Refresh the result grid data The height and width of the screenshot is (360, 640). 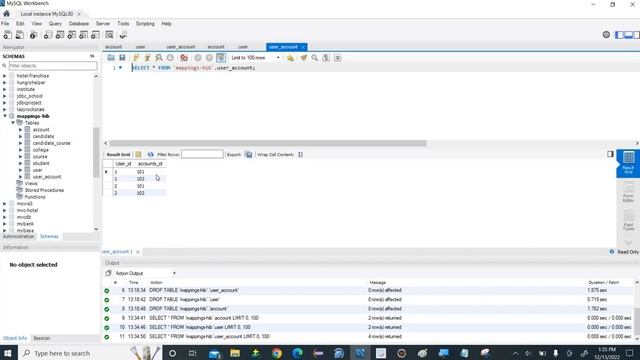point(151,155)
